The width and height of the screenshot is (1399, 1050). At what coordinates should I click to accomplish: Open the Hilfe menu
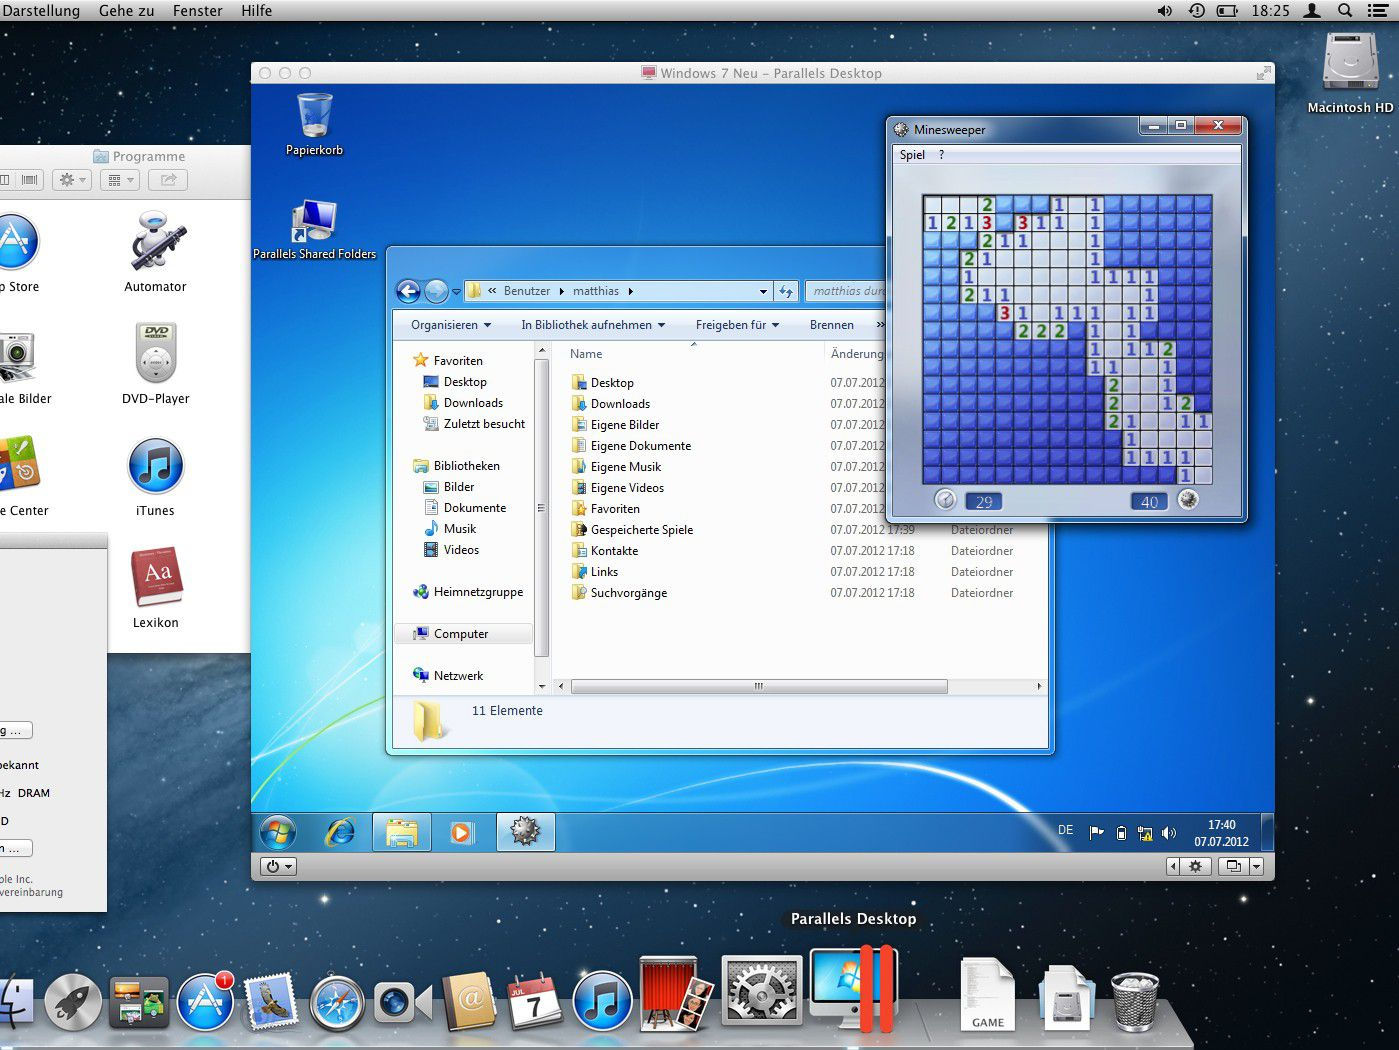[256, 10]
